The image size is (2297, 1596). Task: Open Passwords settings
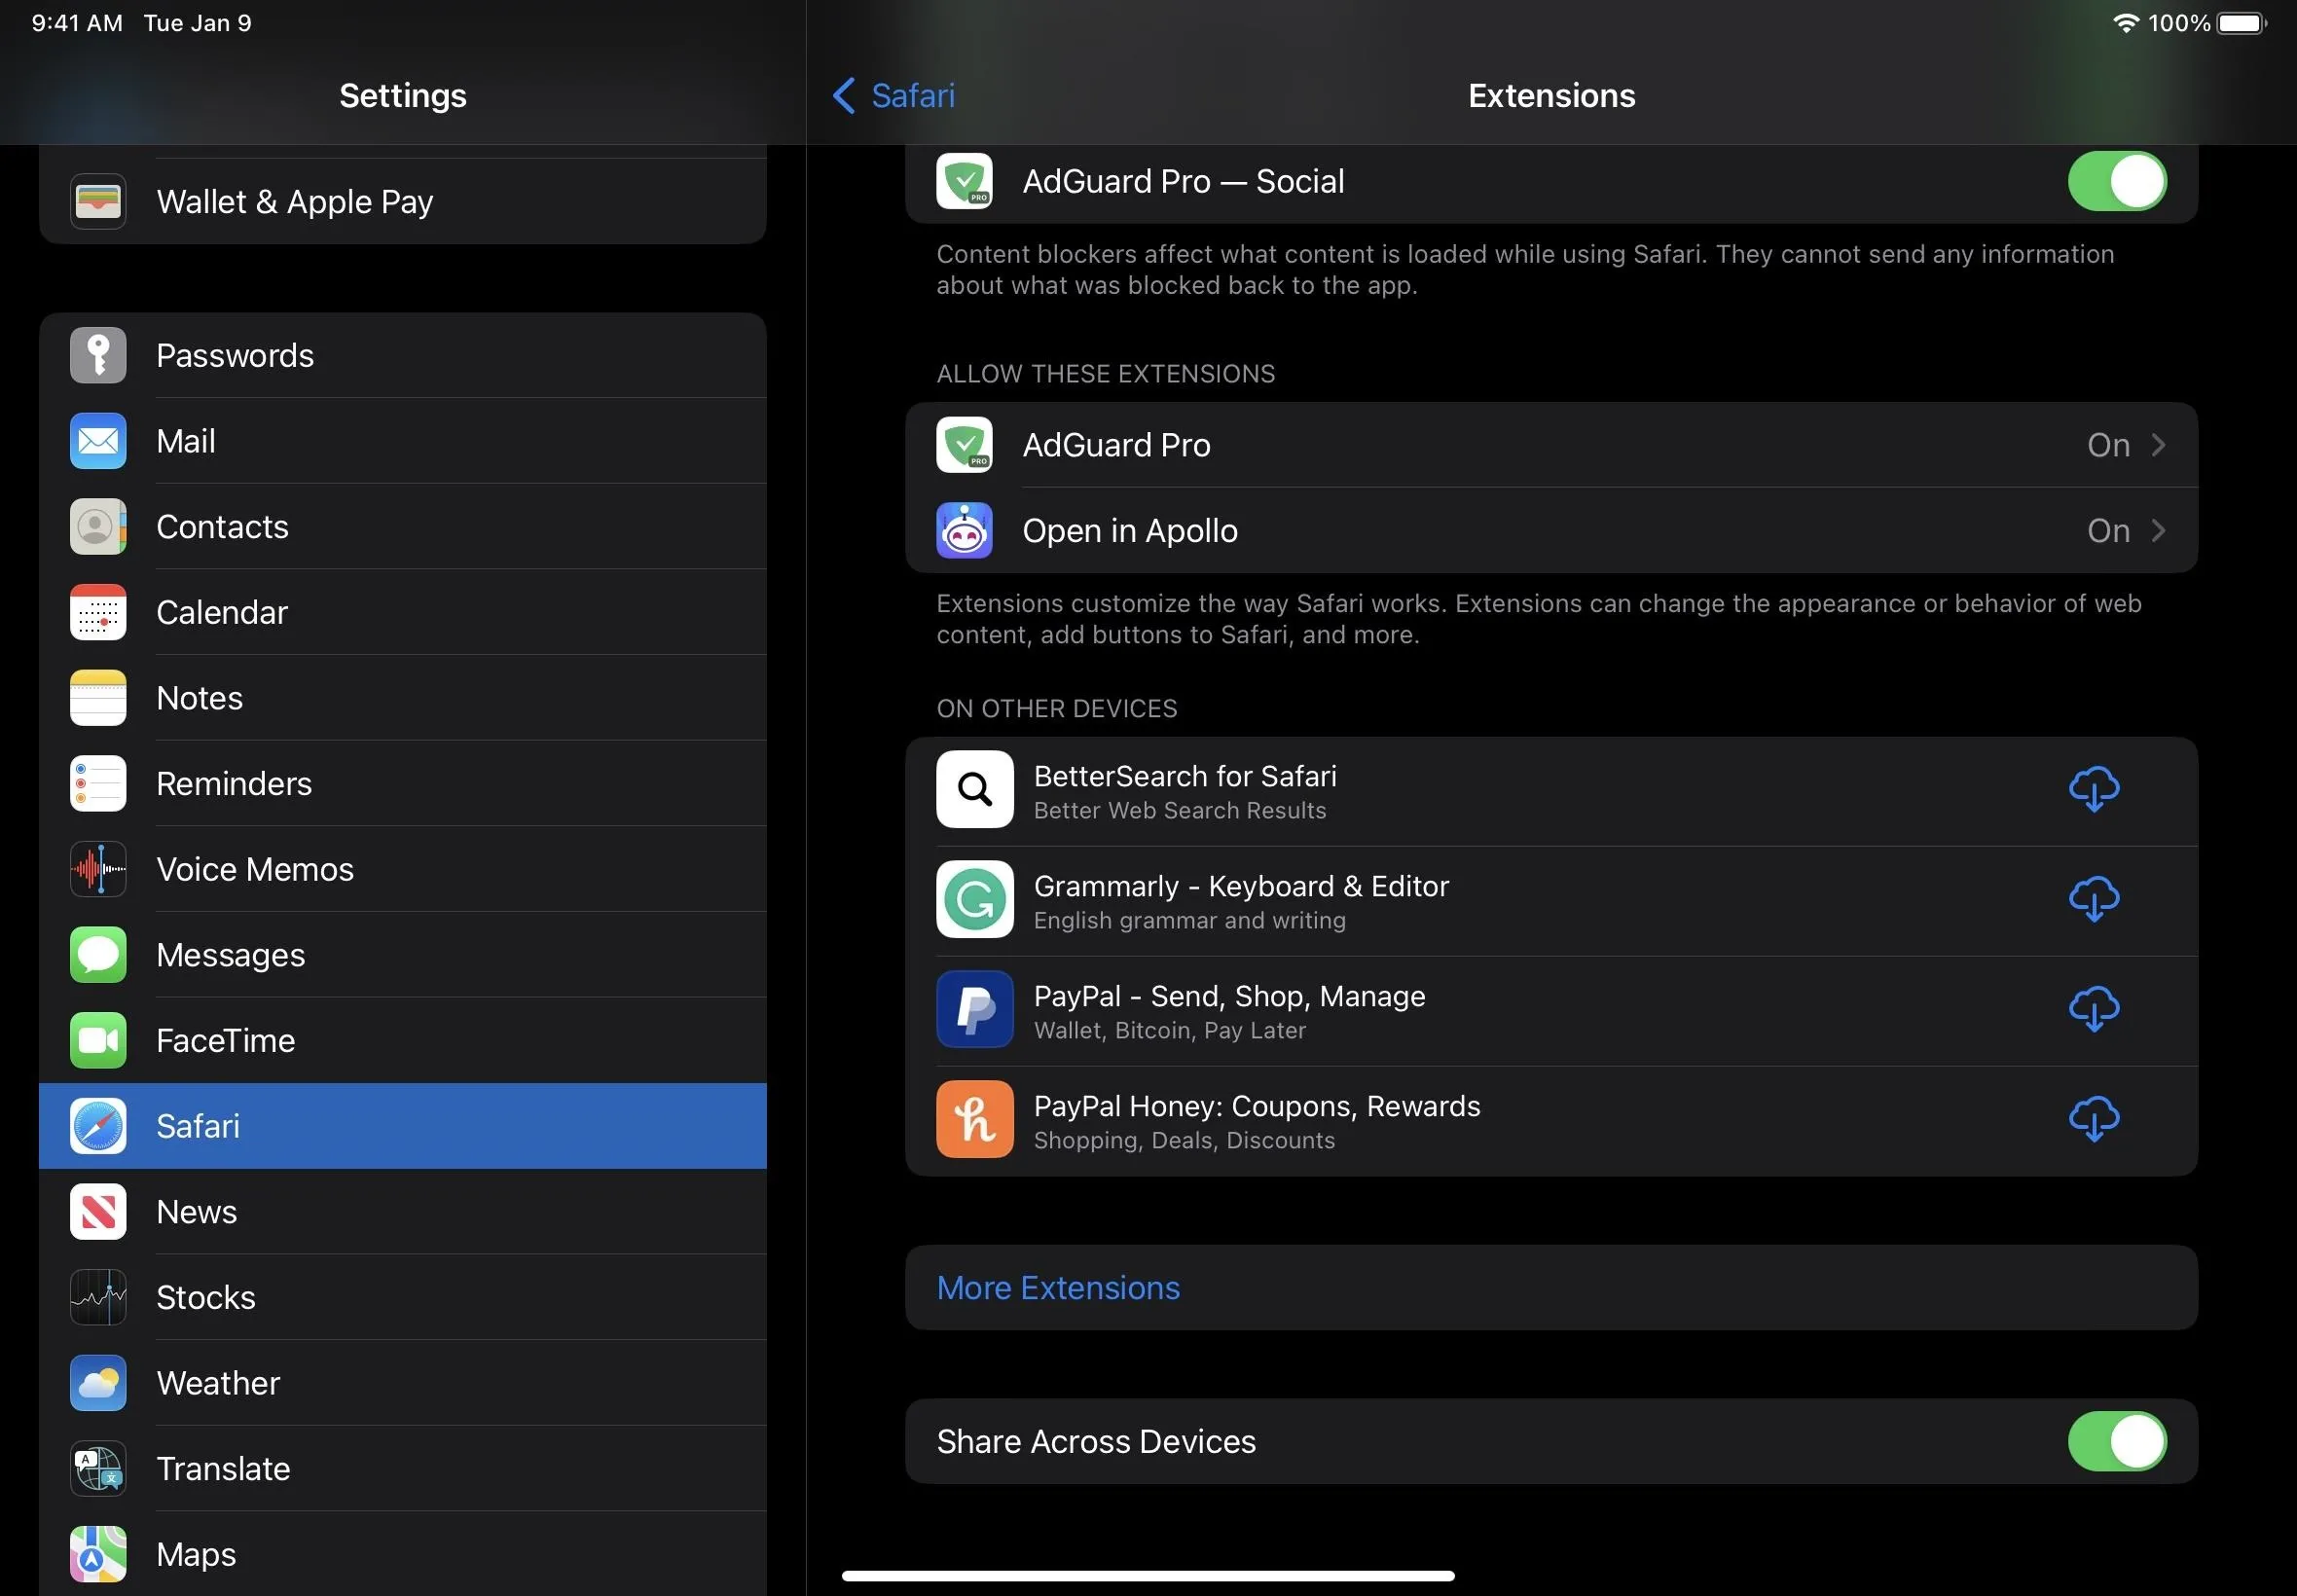[403, 355]
